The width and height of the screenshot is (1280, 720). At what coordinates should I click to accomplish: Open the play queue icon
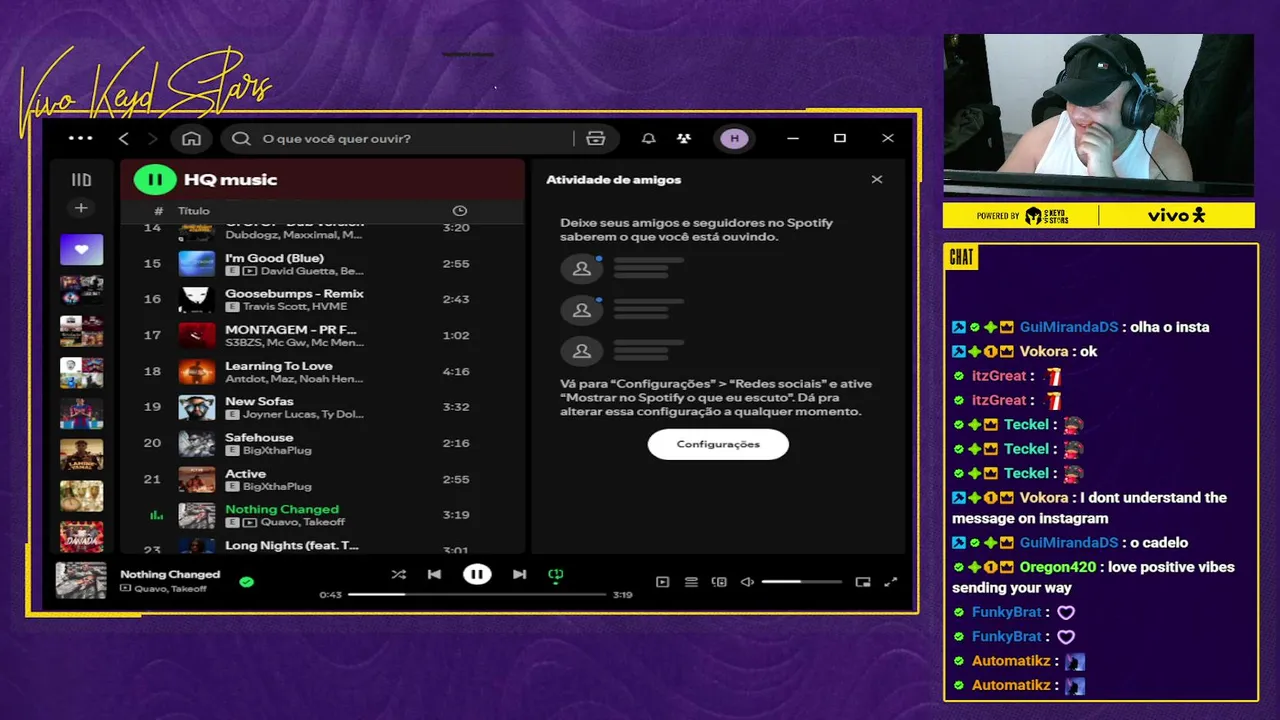pyautogui.click(x=691, y=582)
